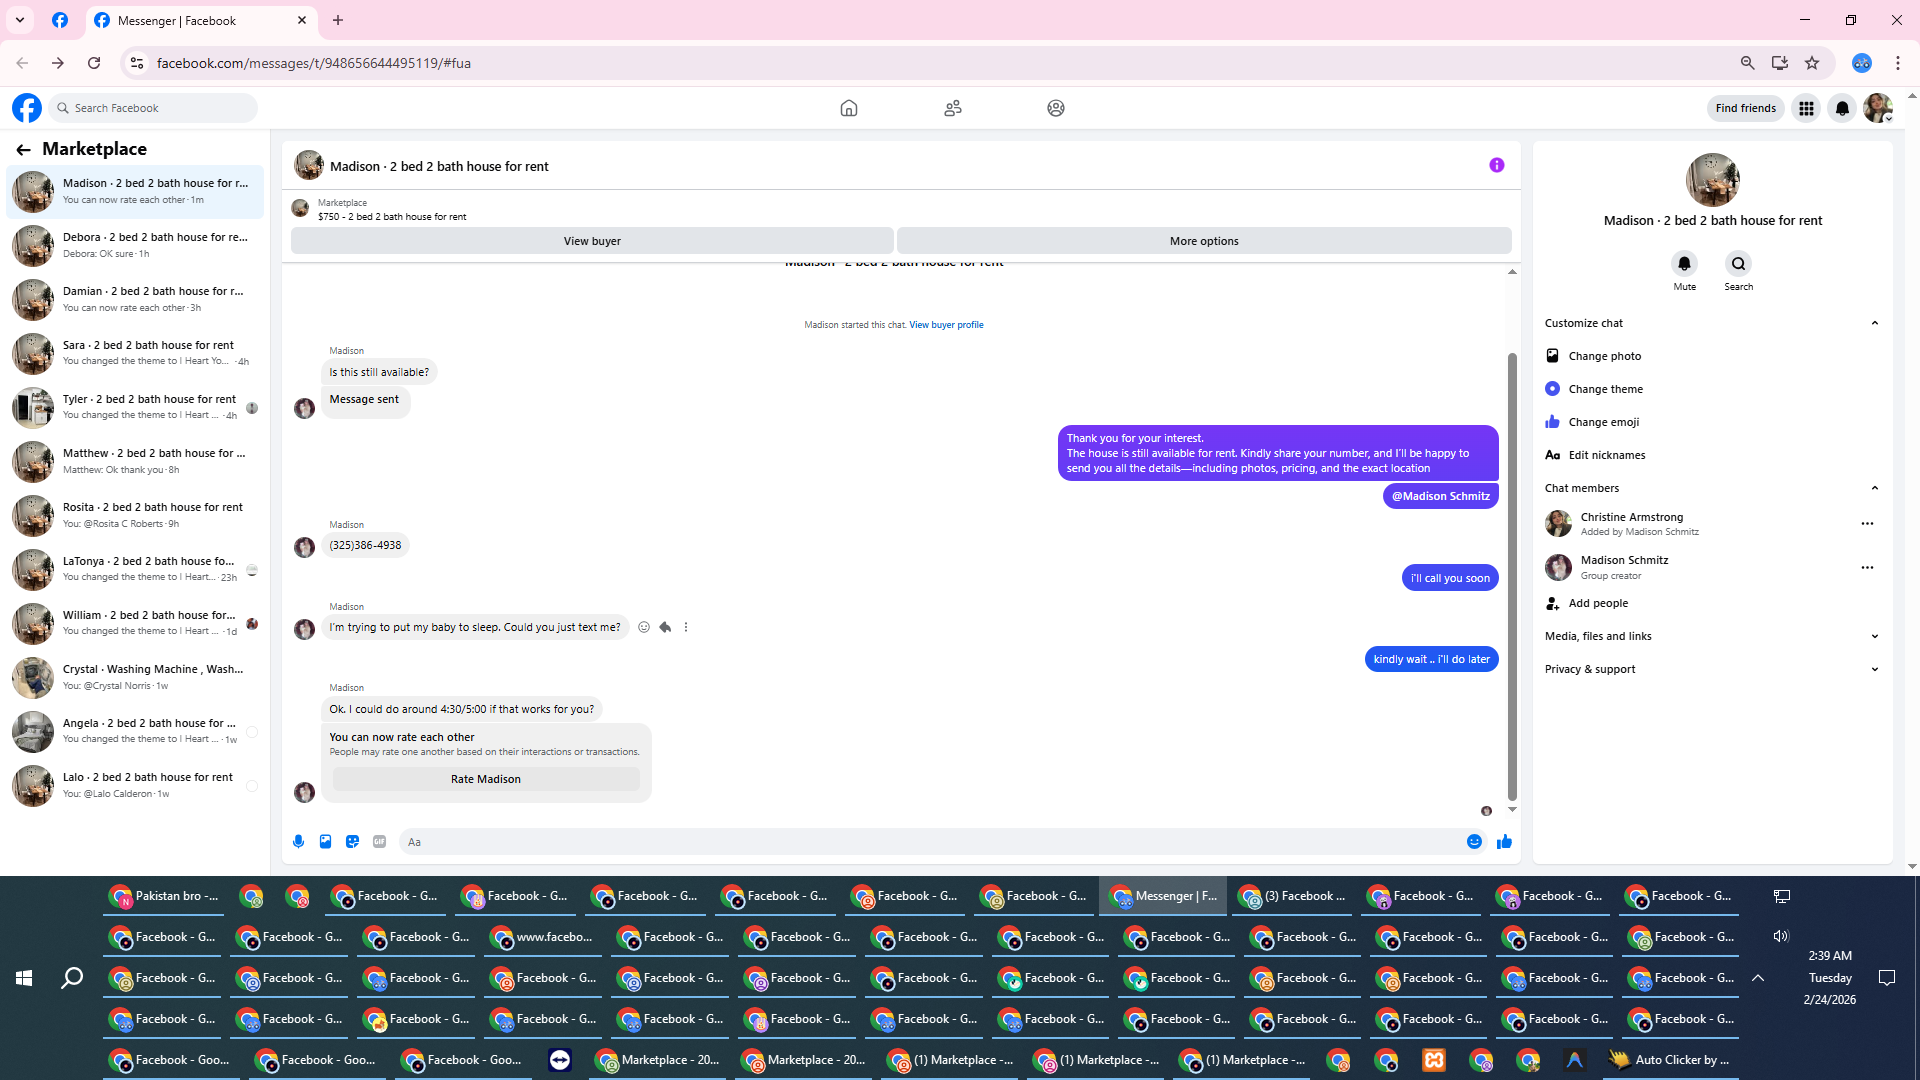1920x1080 pixels.
Task: Click reply arrow on baby sleep message
Action: coord(665,627)
